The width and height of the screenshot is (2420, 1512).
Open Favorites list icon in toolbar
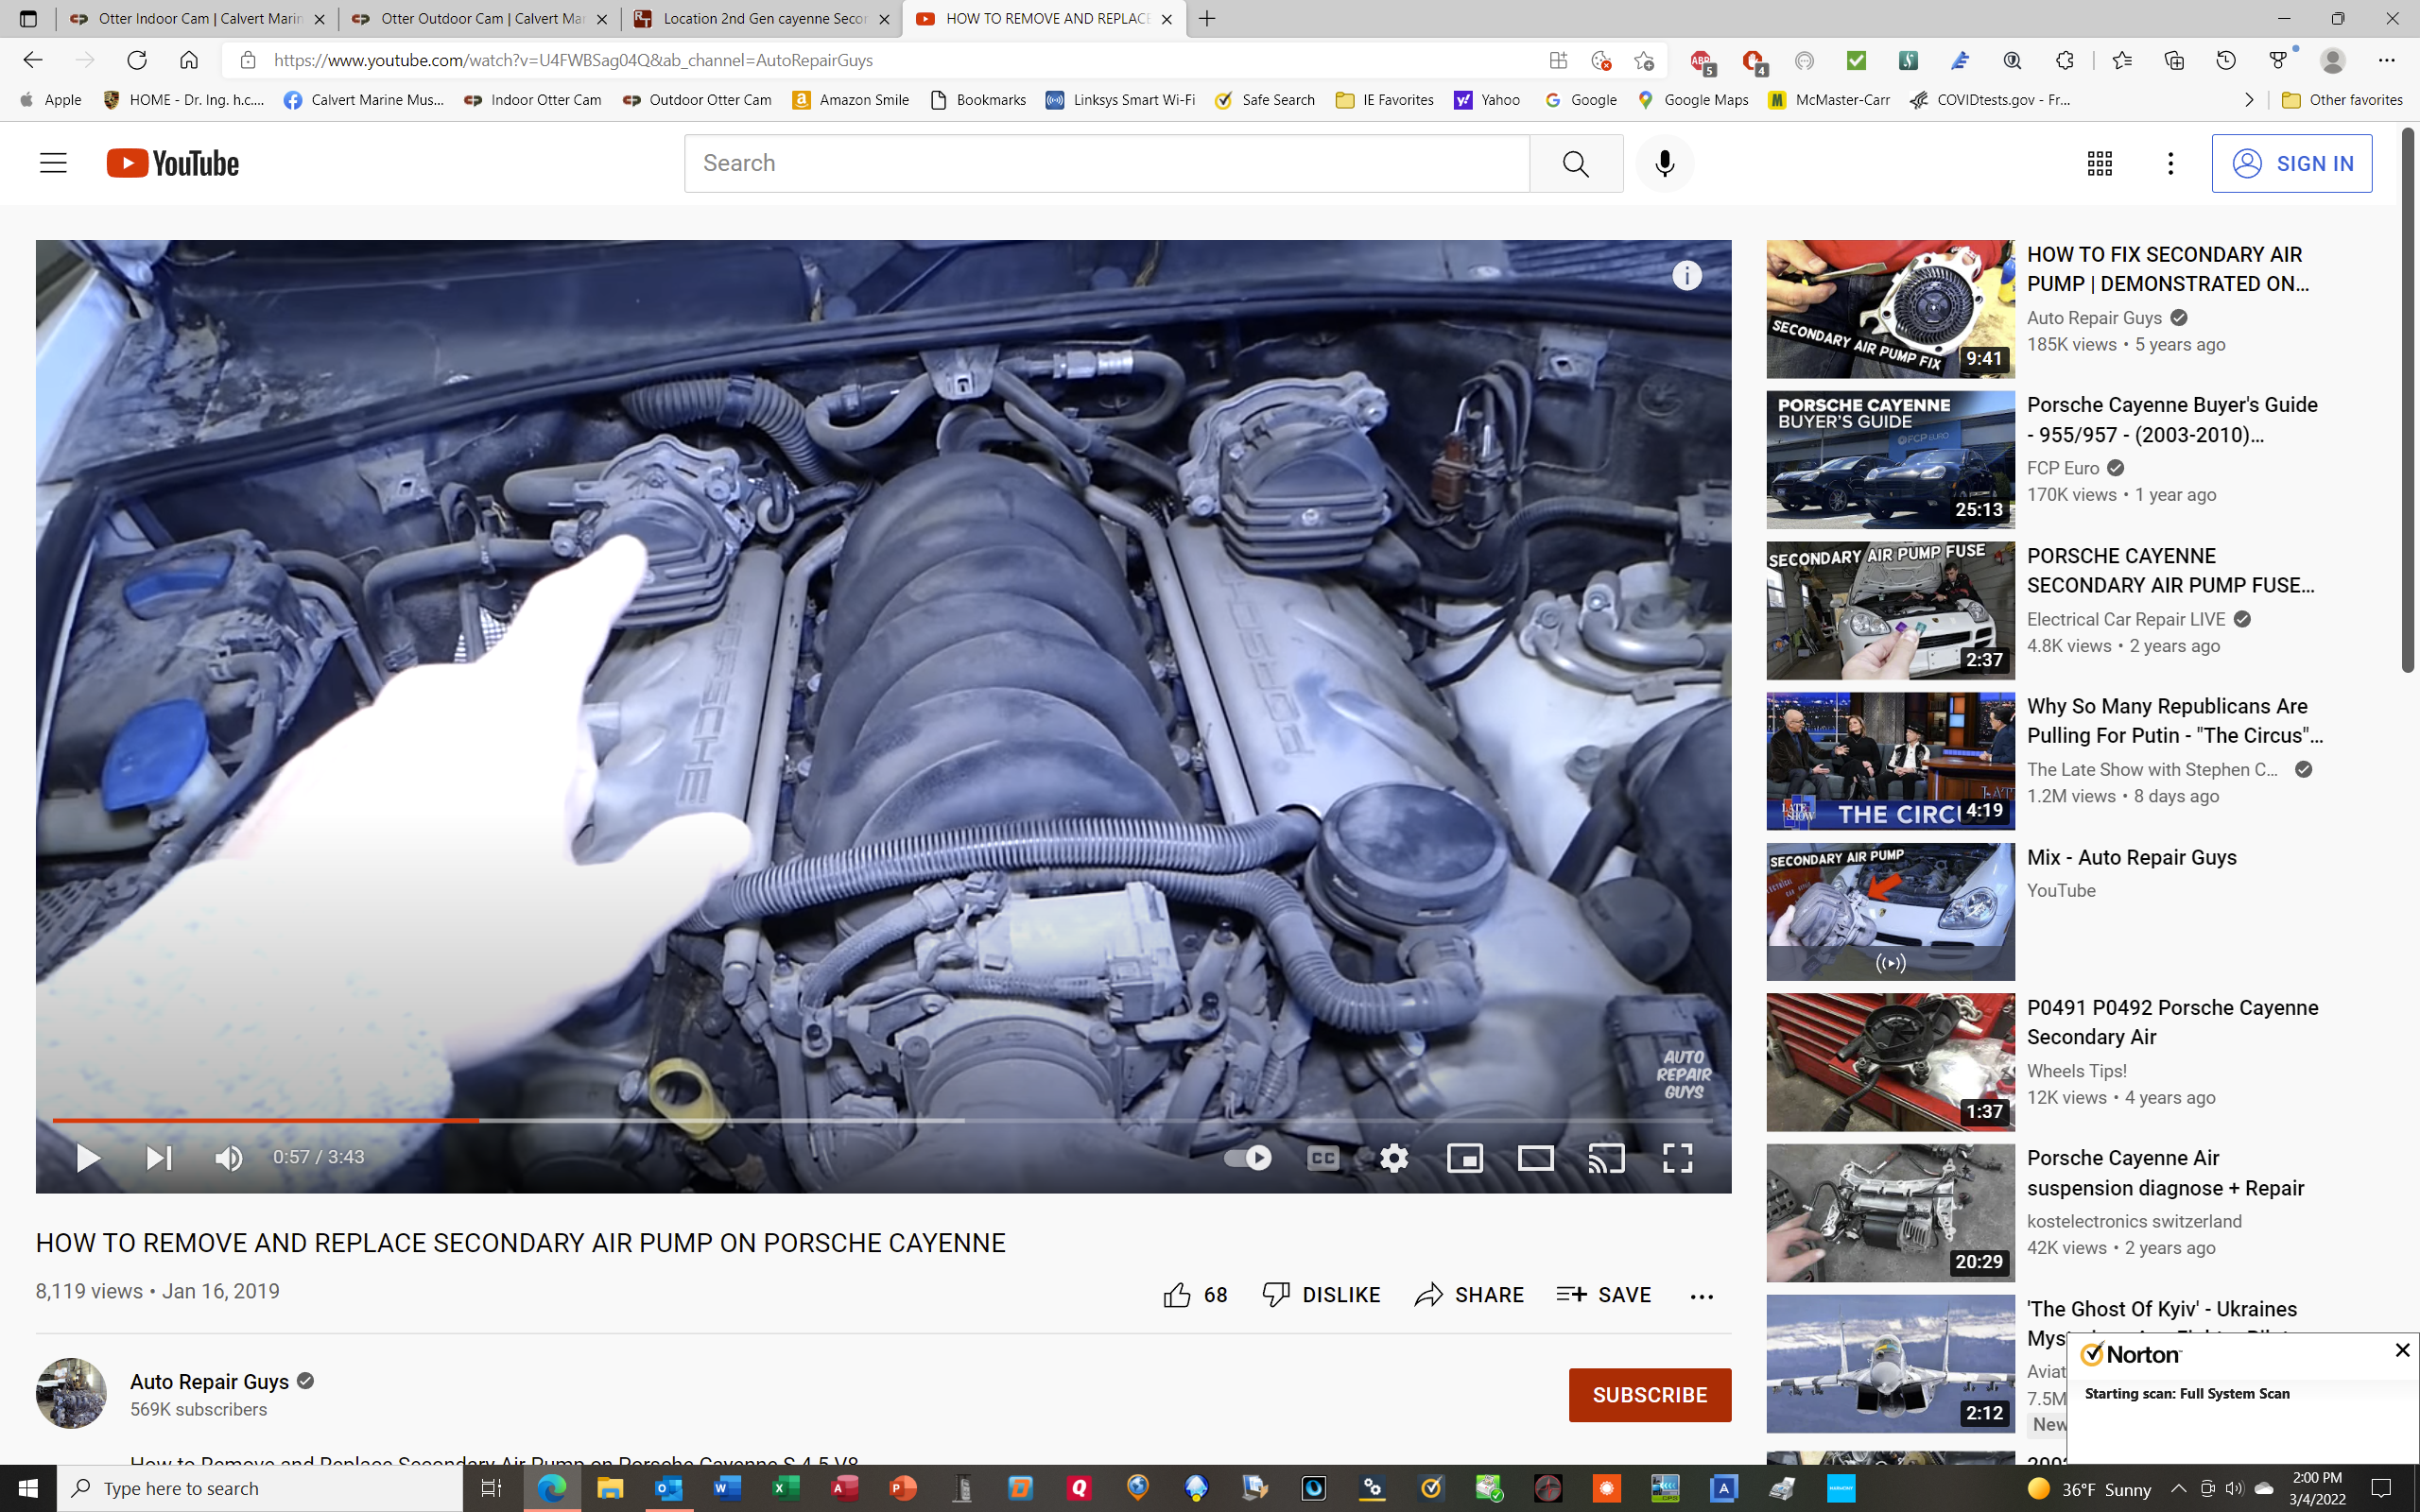pos(2121,60)
